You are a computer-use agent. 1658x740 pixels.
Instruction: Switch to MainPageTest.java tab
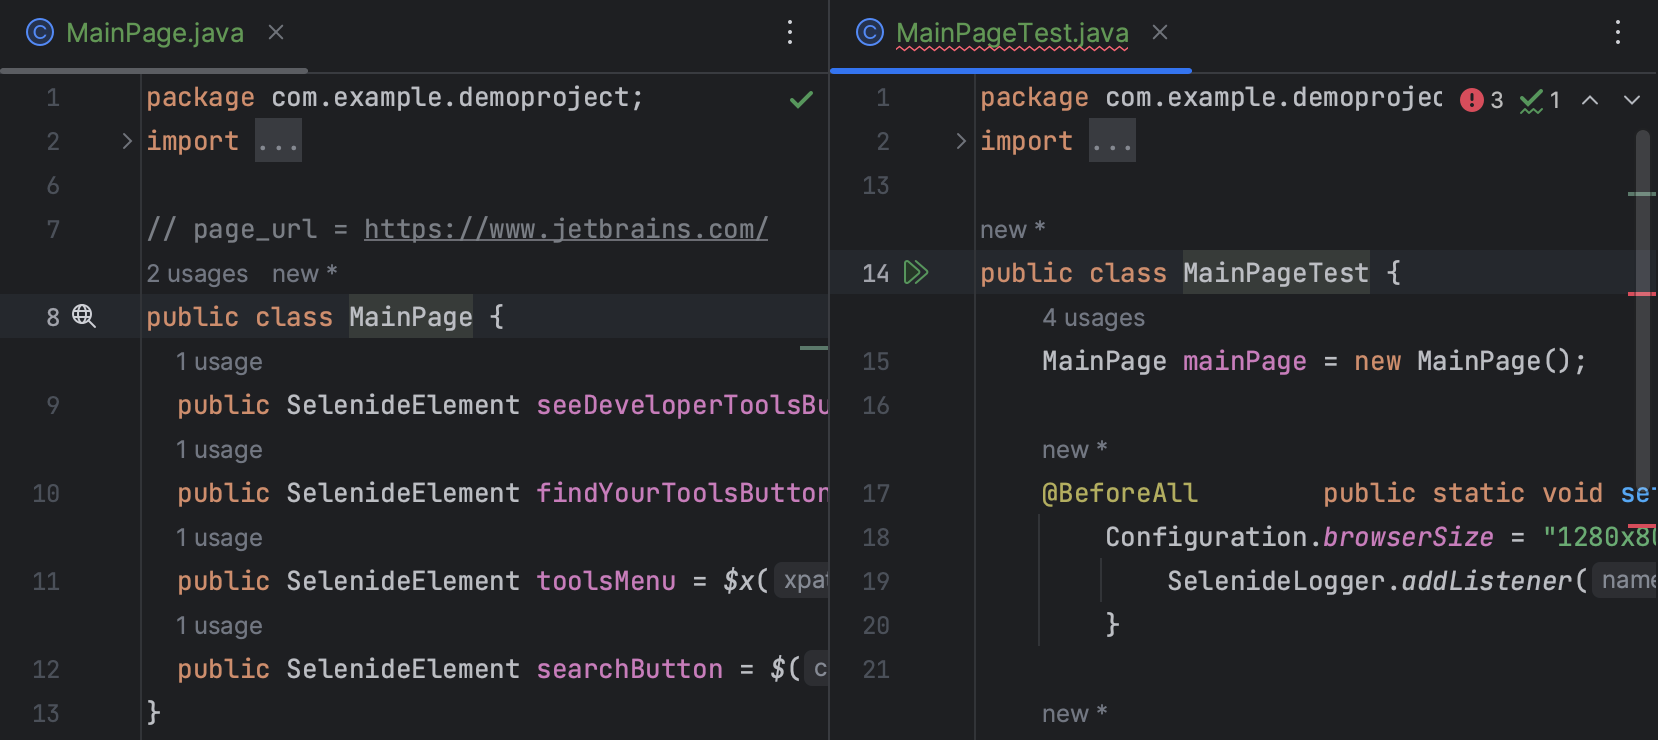pyautogui.click(x=1012, y=33)
